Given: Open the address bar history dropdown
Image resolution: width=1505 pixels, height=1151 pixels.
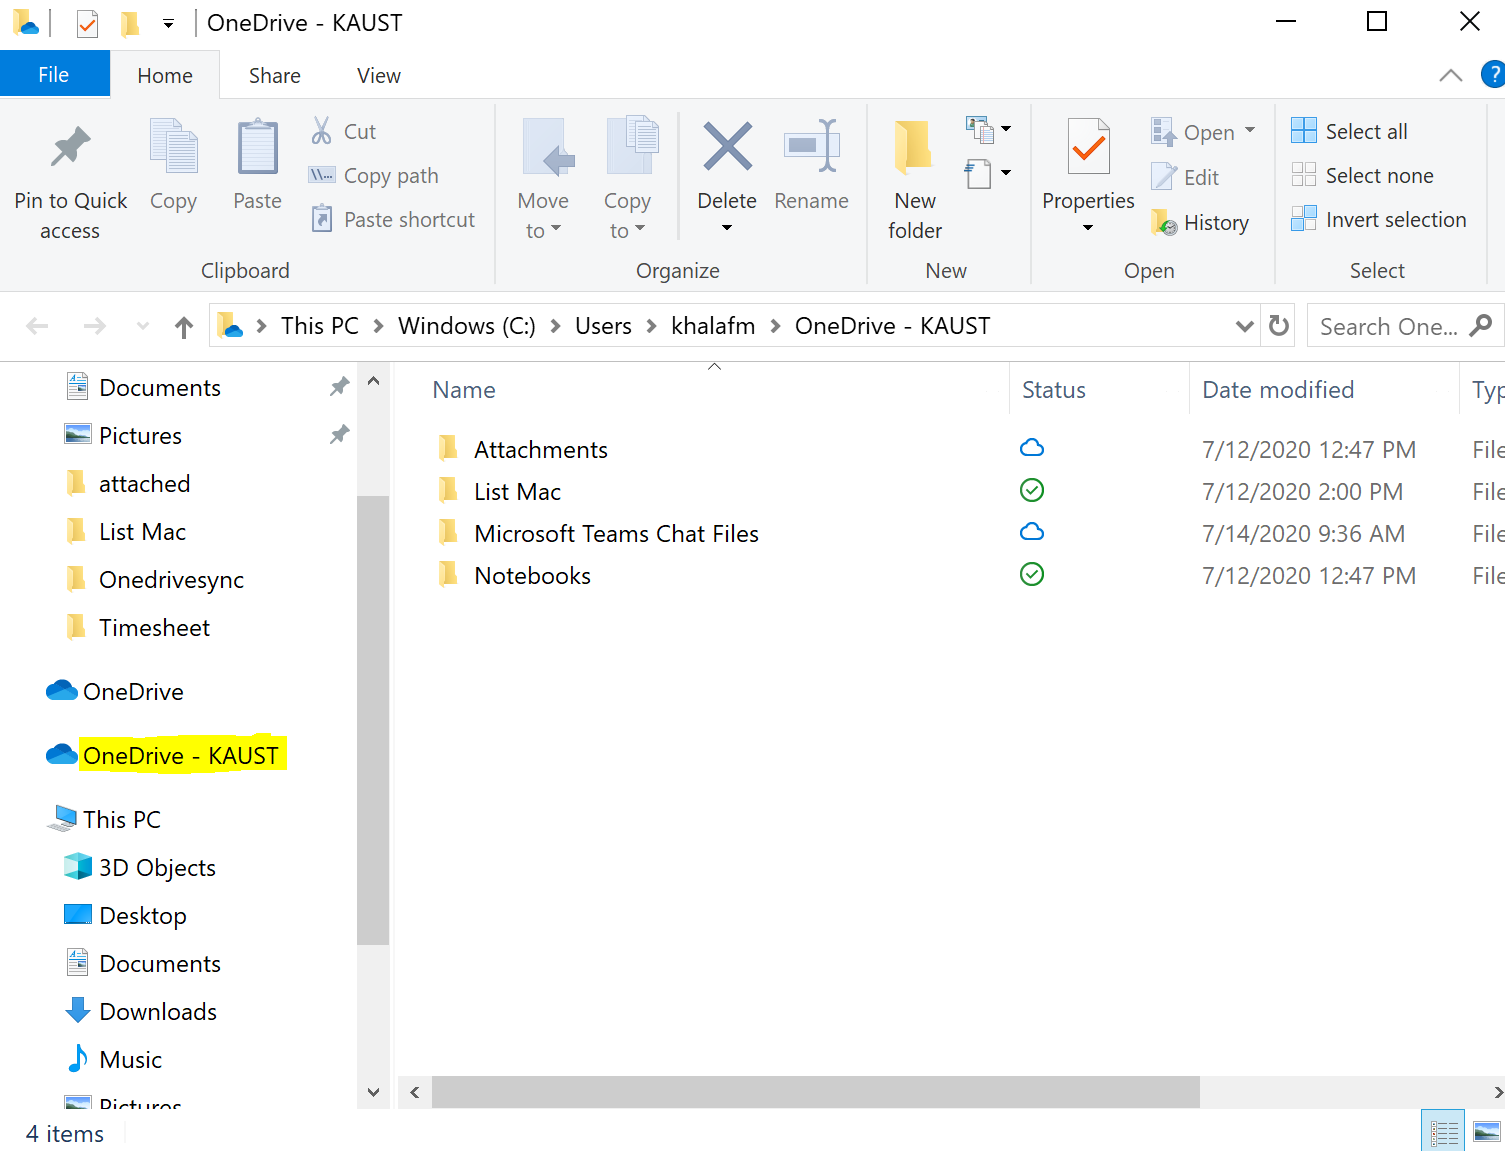Looking at the screenshot, I should pos(1244,326).
